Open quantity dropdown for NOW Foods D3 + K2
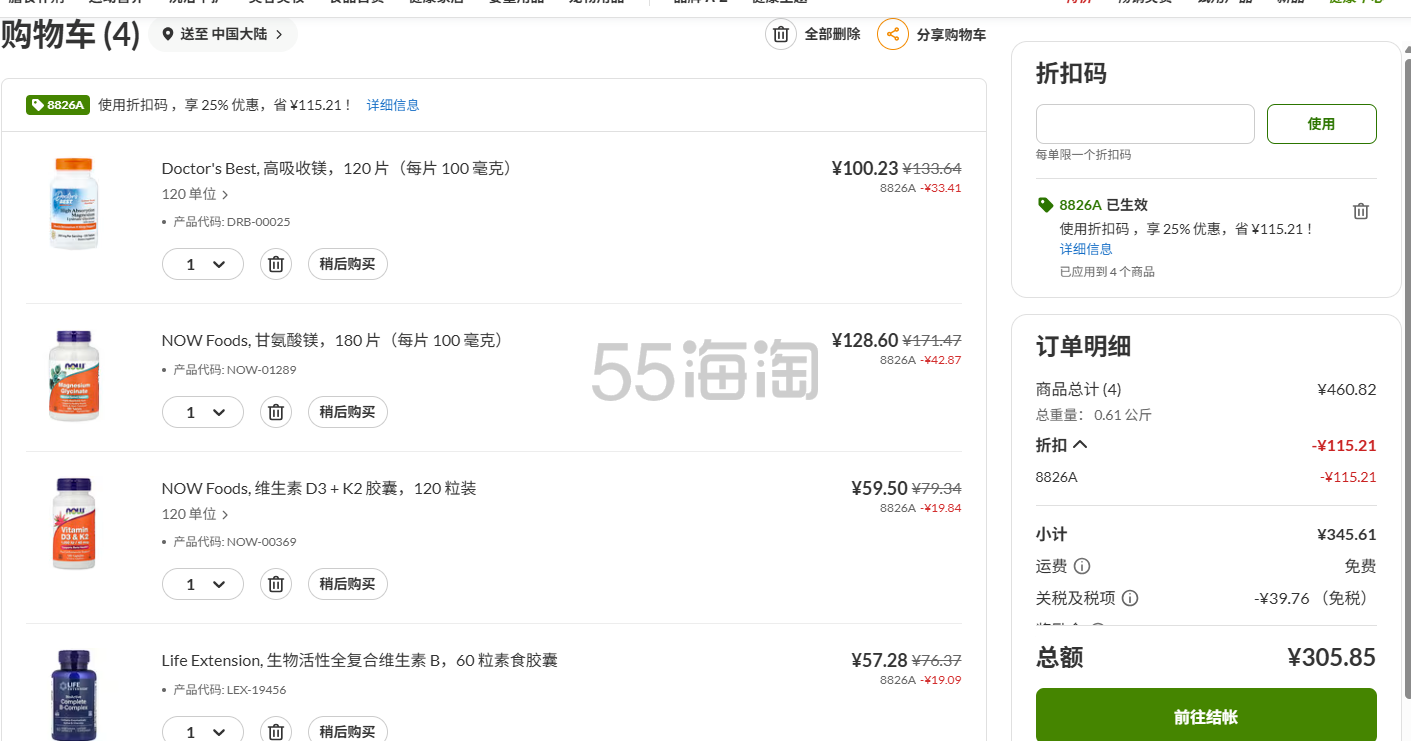This screenshot has width=1411, height=741. coord(203,584)
